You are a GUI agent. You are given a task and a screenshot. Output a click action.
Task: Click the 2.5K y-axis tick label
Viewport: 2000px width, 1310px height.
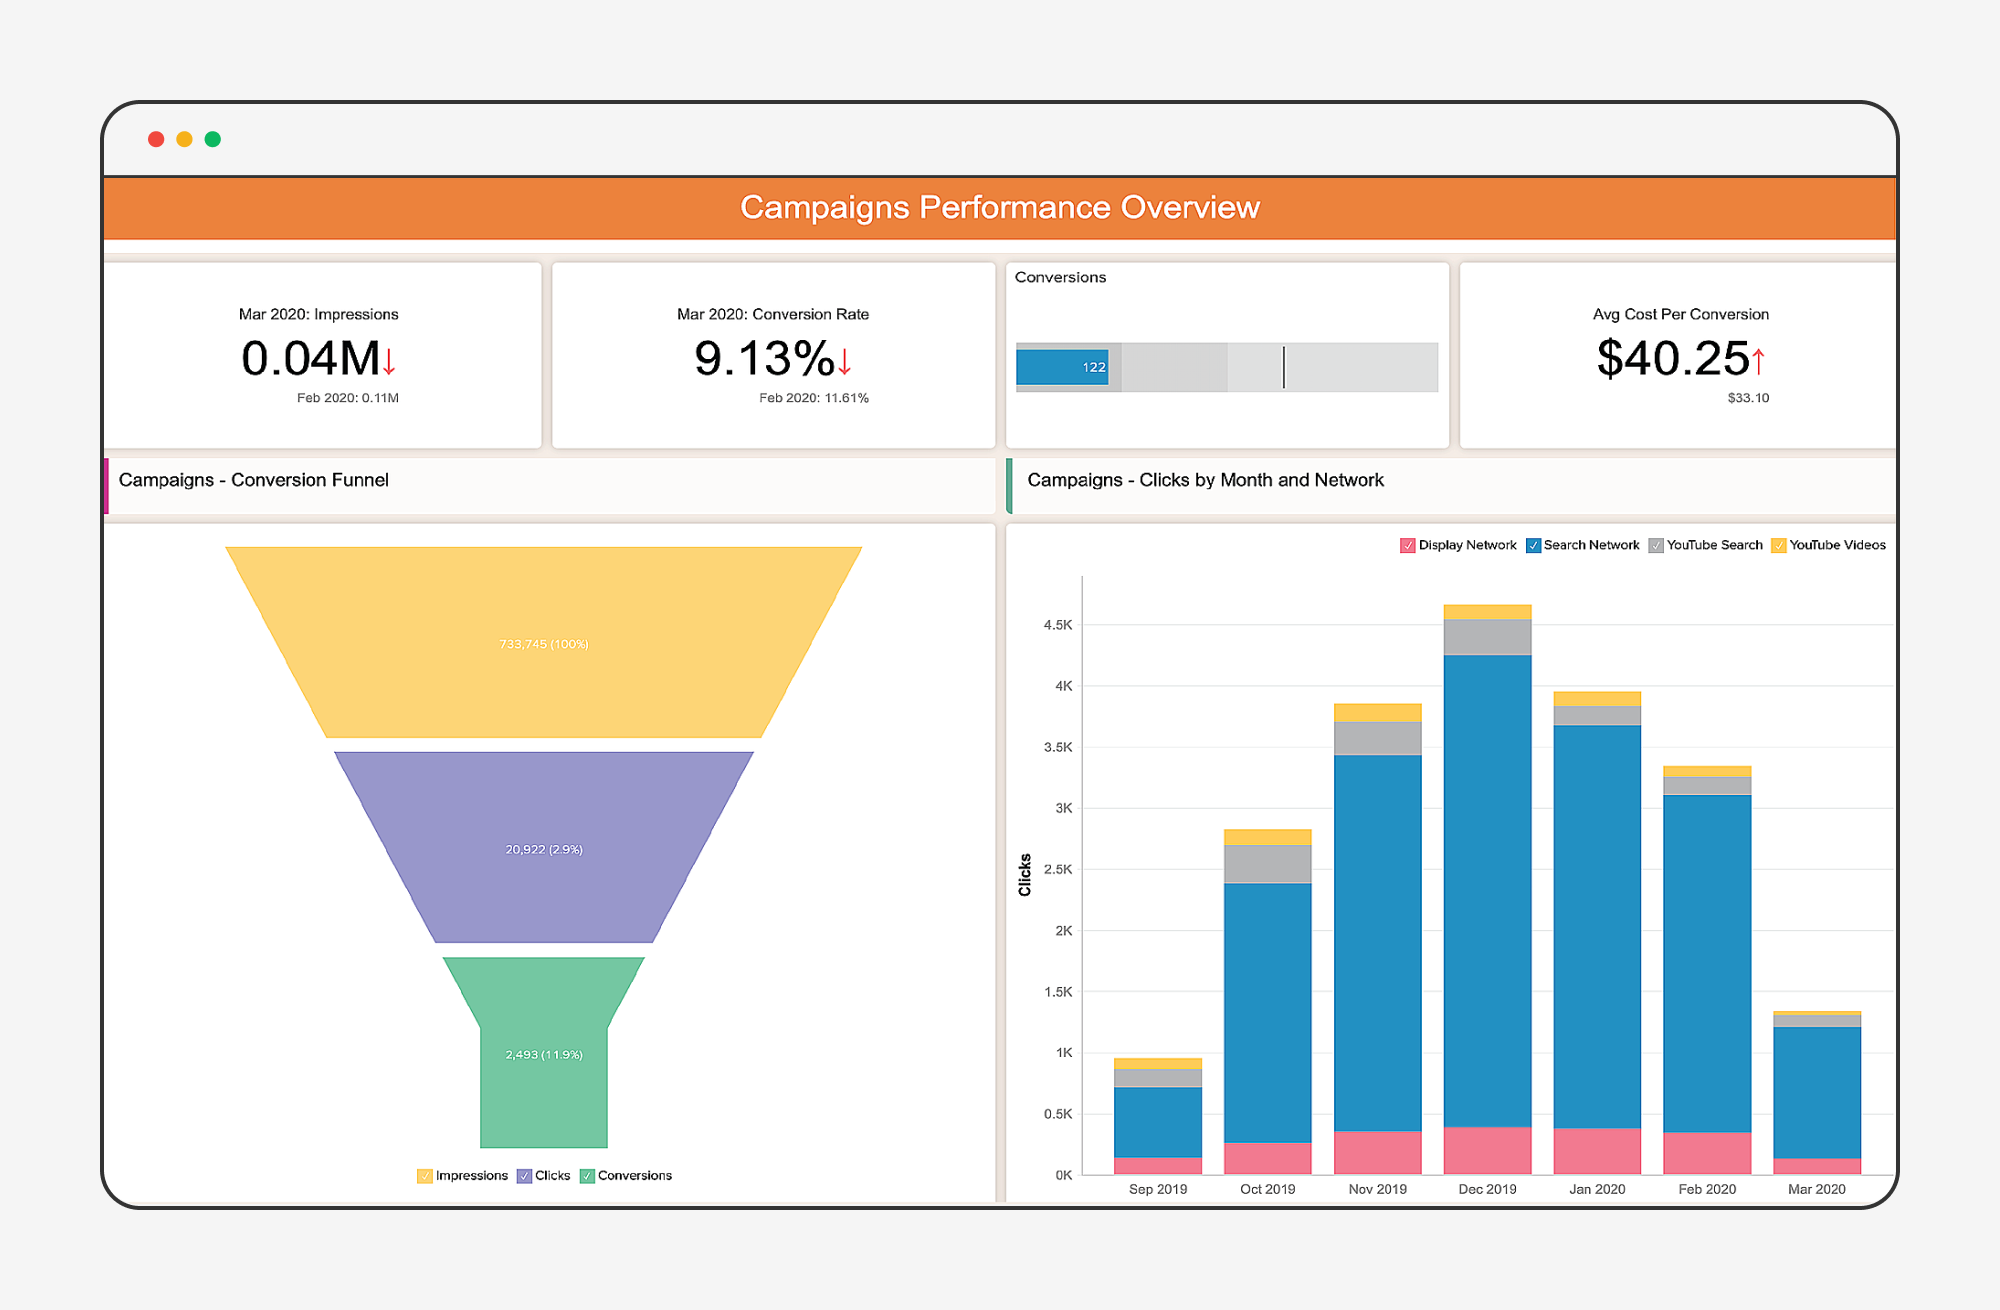pyautogui.click(x=1058, y=869)
